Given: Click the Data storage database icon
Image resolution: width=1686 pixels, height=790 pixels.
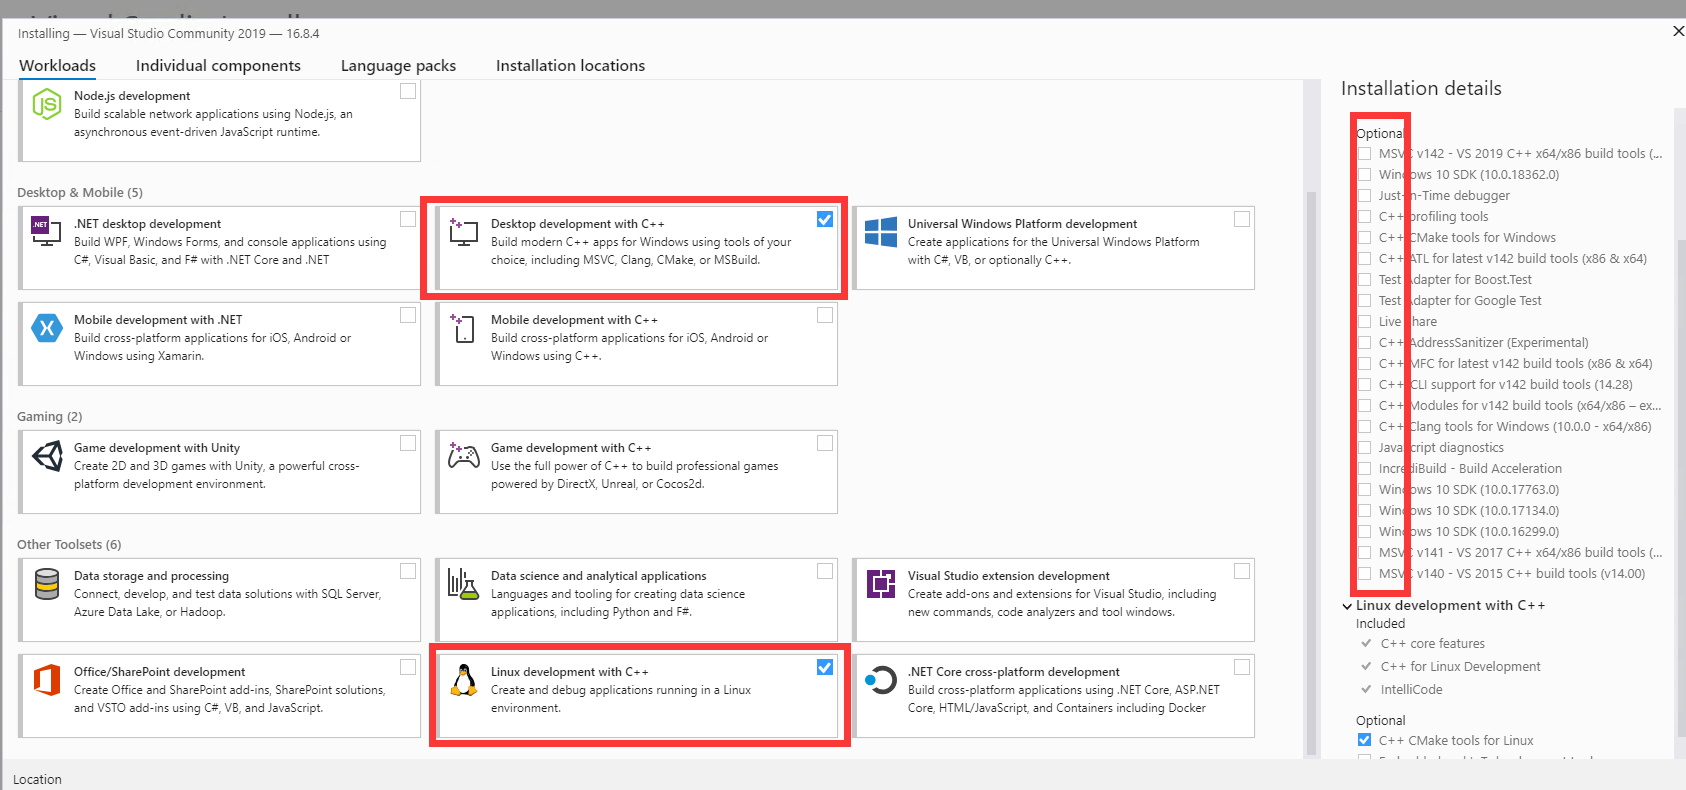Looking at the screenshot, I should [x=46, y=584].
